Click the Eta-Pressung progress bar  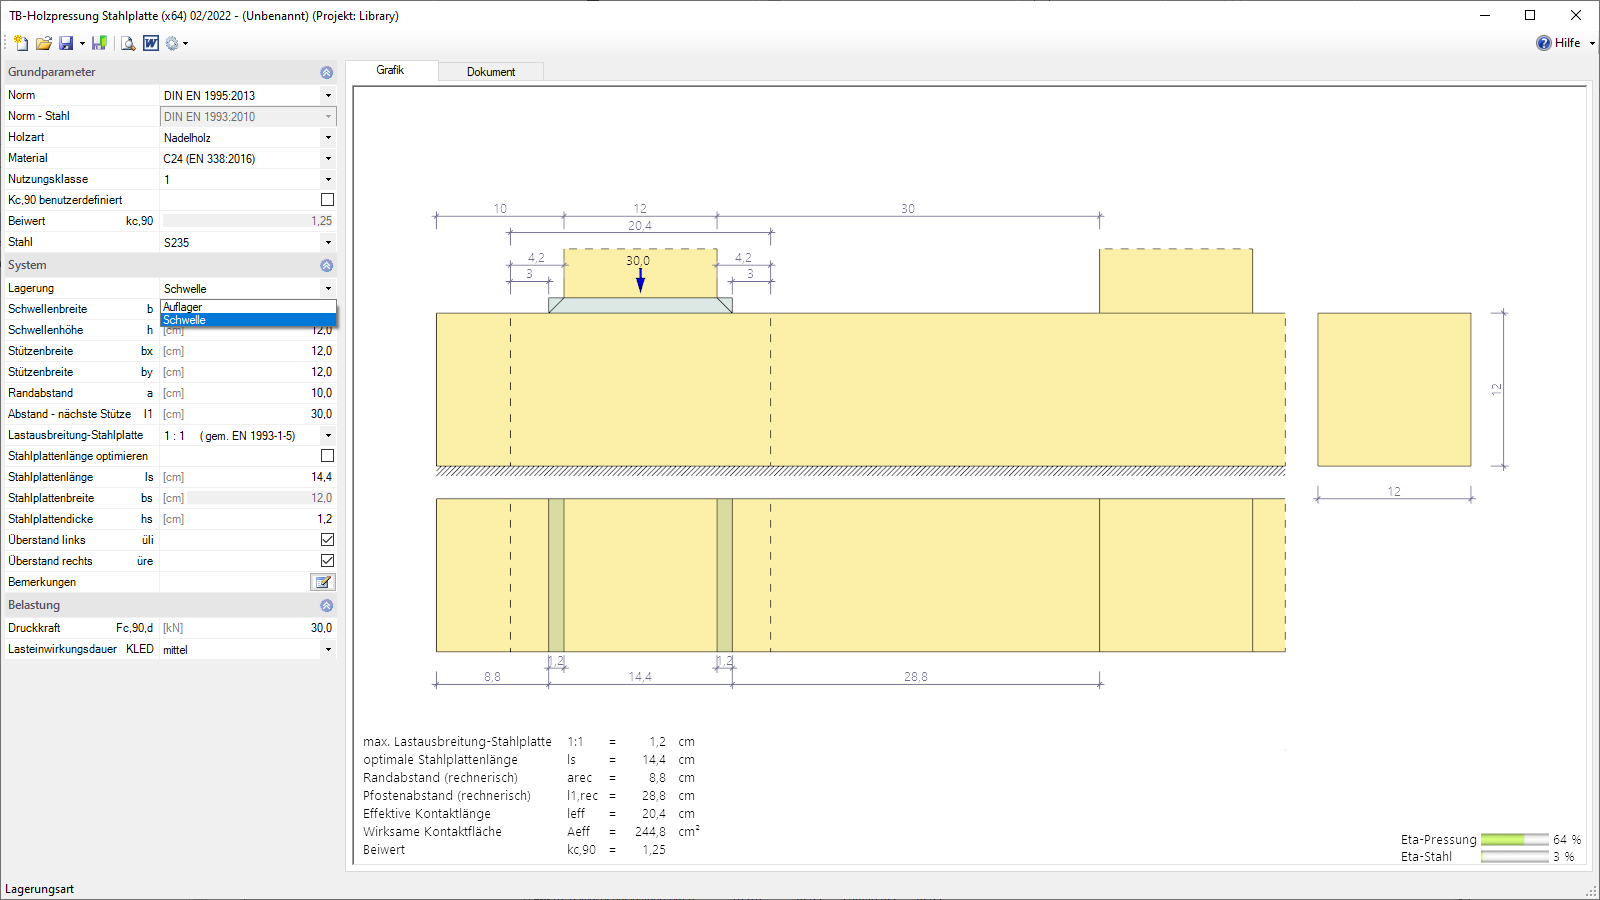[1514, 840]
